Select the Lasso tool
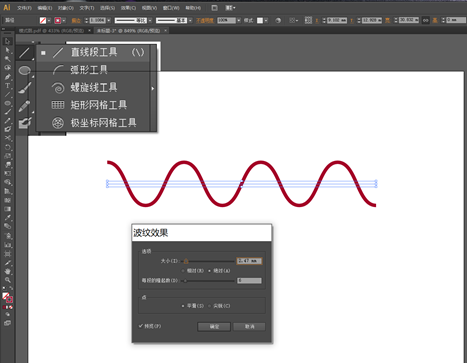Image resolution: width=467 pixels, height=363 pixels. coord(7,68)
